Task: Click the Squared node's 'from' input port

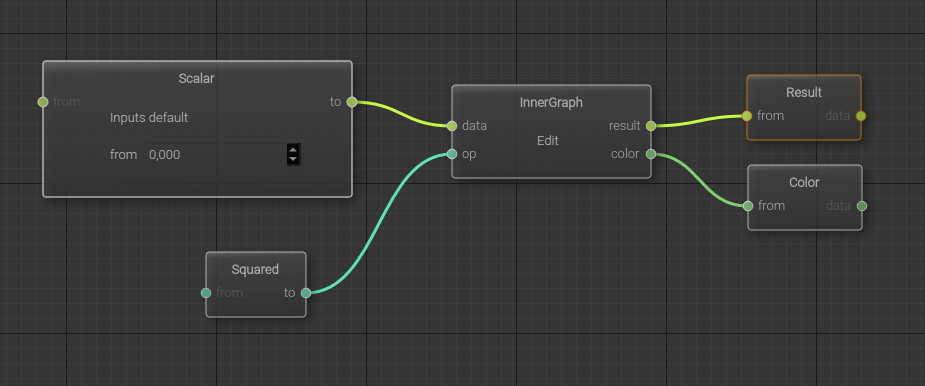Action: click(206, 293)
